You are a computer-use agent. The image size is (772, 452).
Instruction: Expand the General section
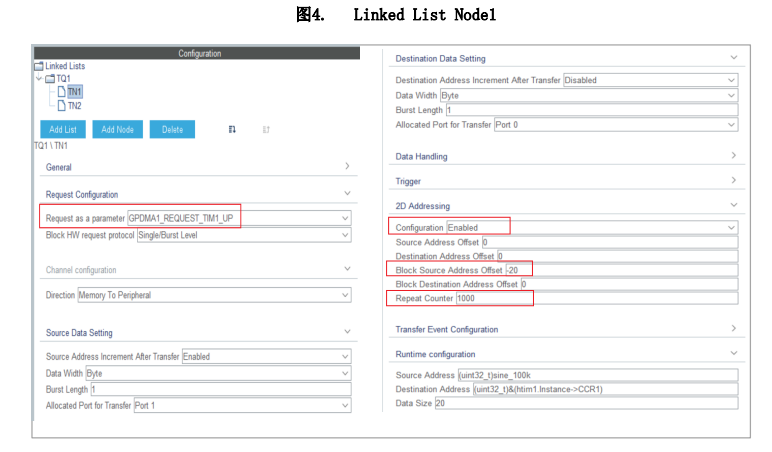(347, 166)
